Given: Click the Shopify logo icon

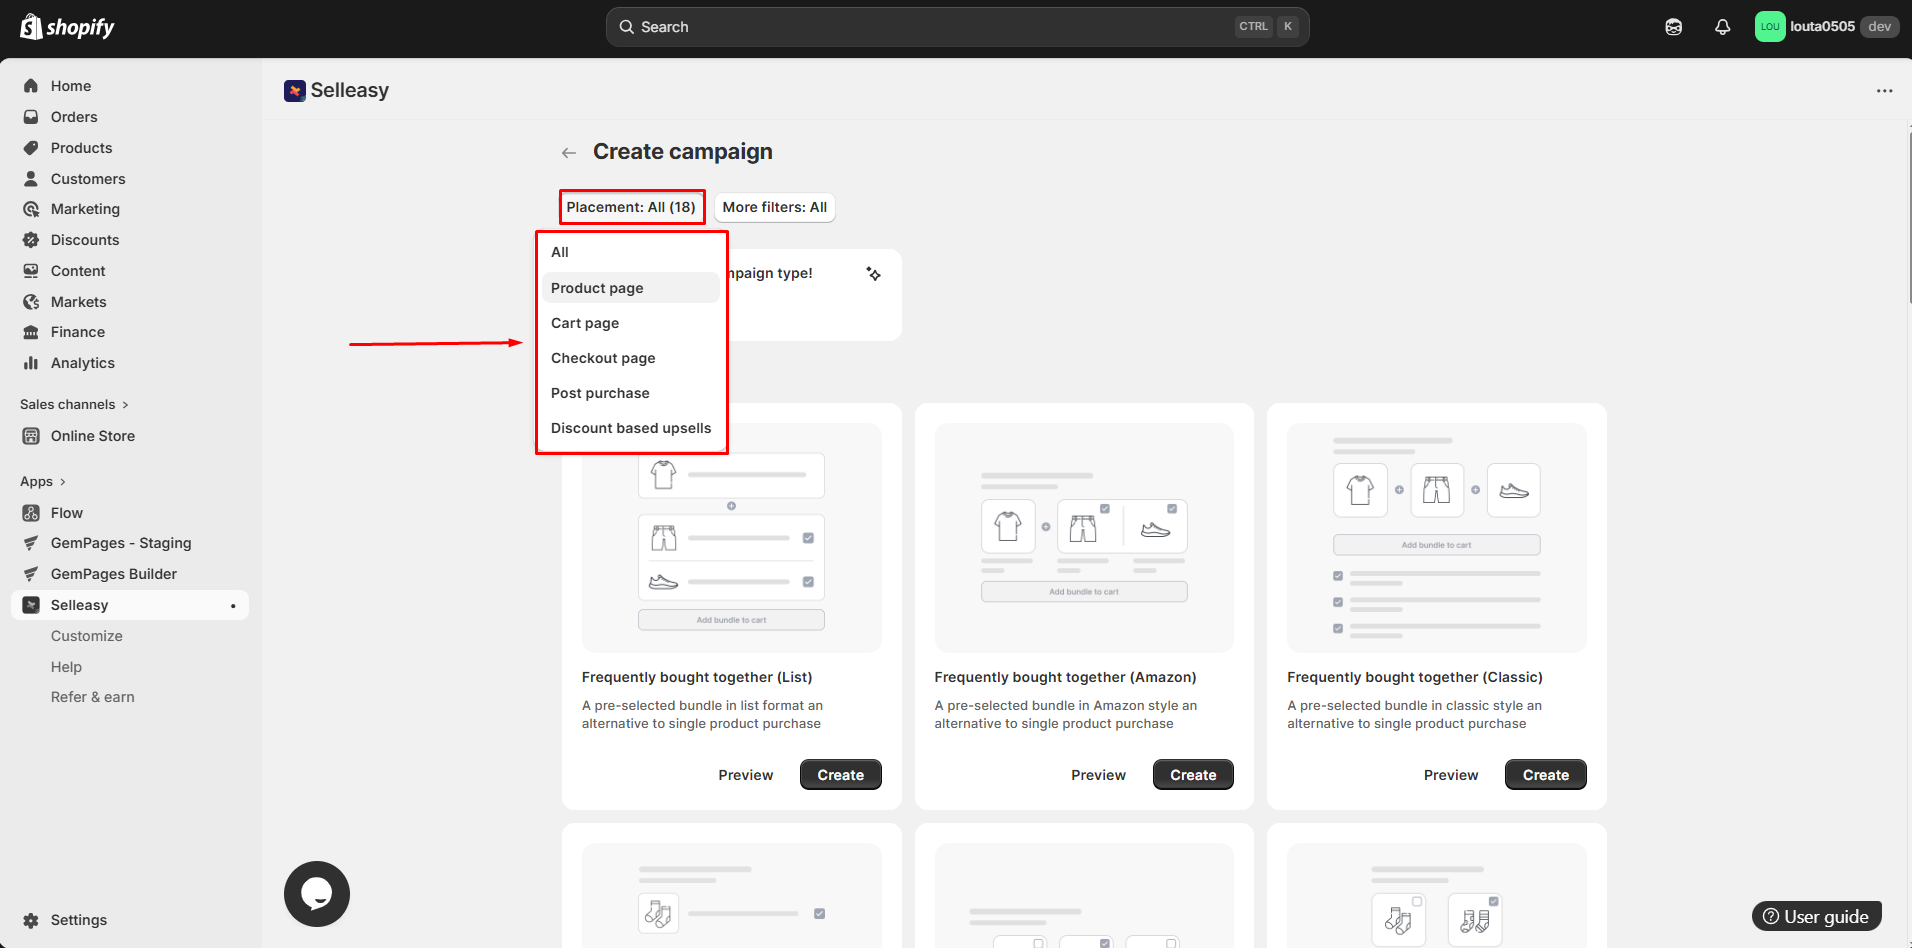Looking at the screenshot, I should (x=31, y=27).
